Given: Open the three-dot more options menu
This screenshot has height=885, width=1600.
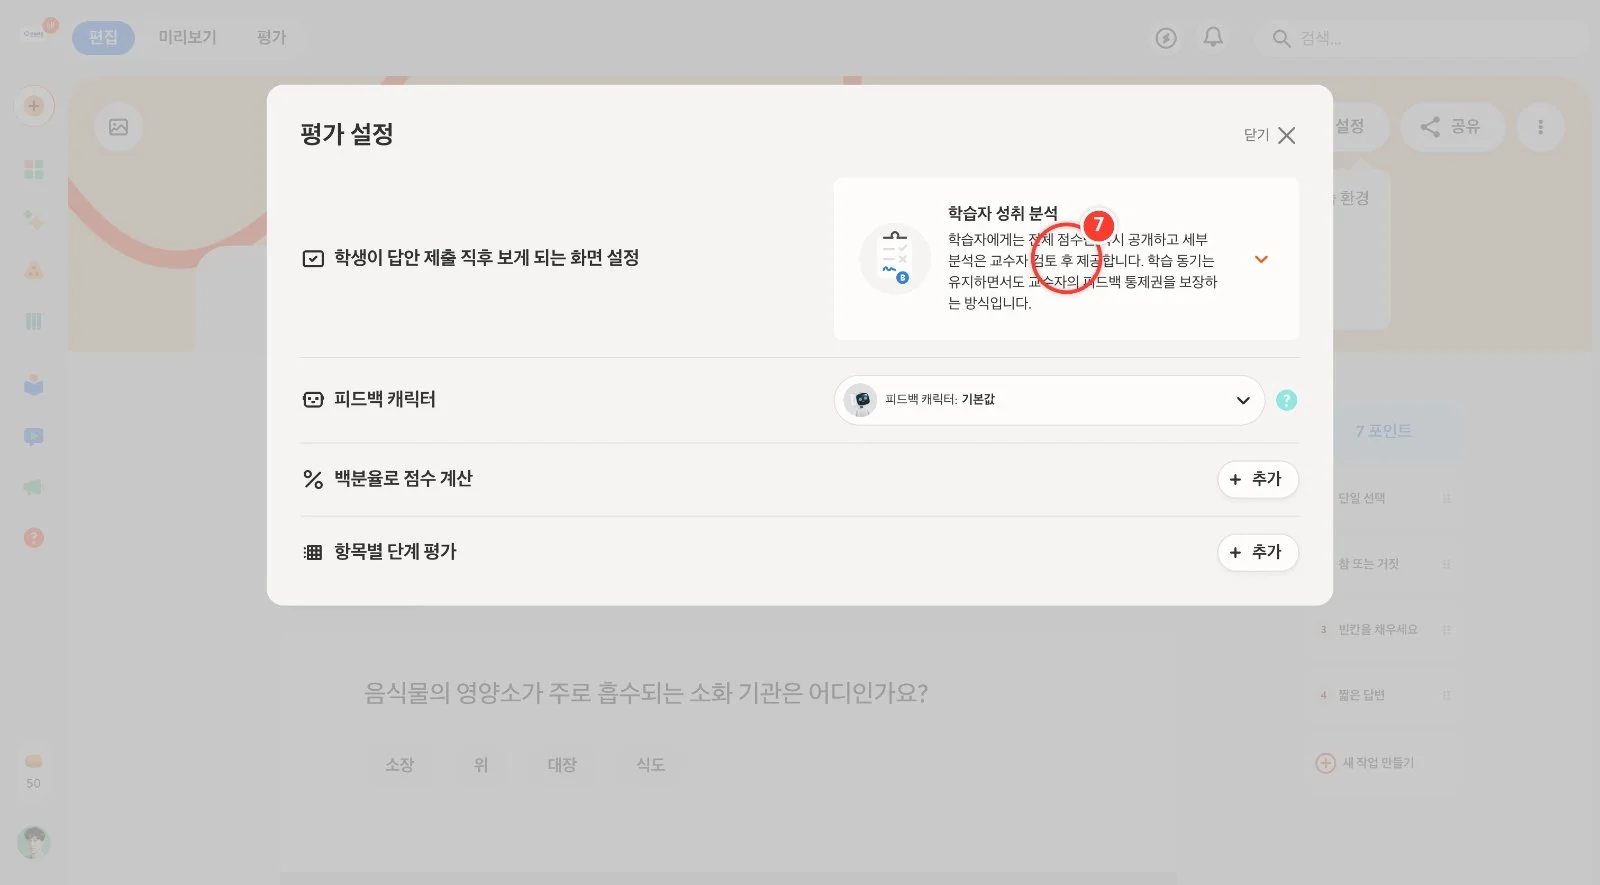Looking at the screenshot, I should [x=1540, y=127].
